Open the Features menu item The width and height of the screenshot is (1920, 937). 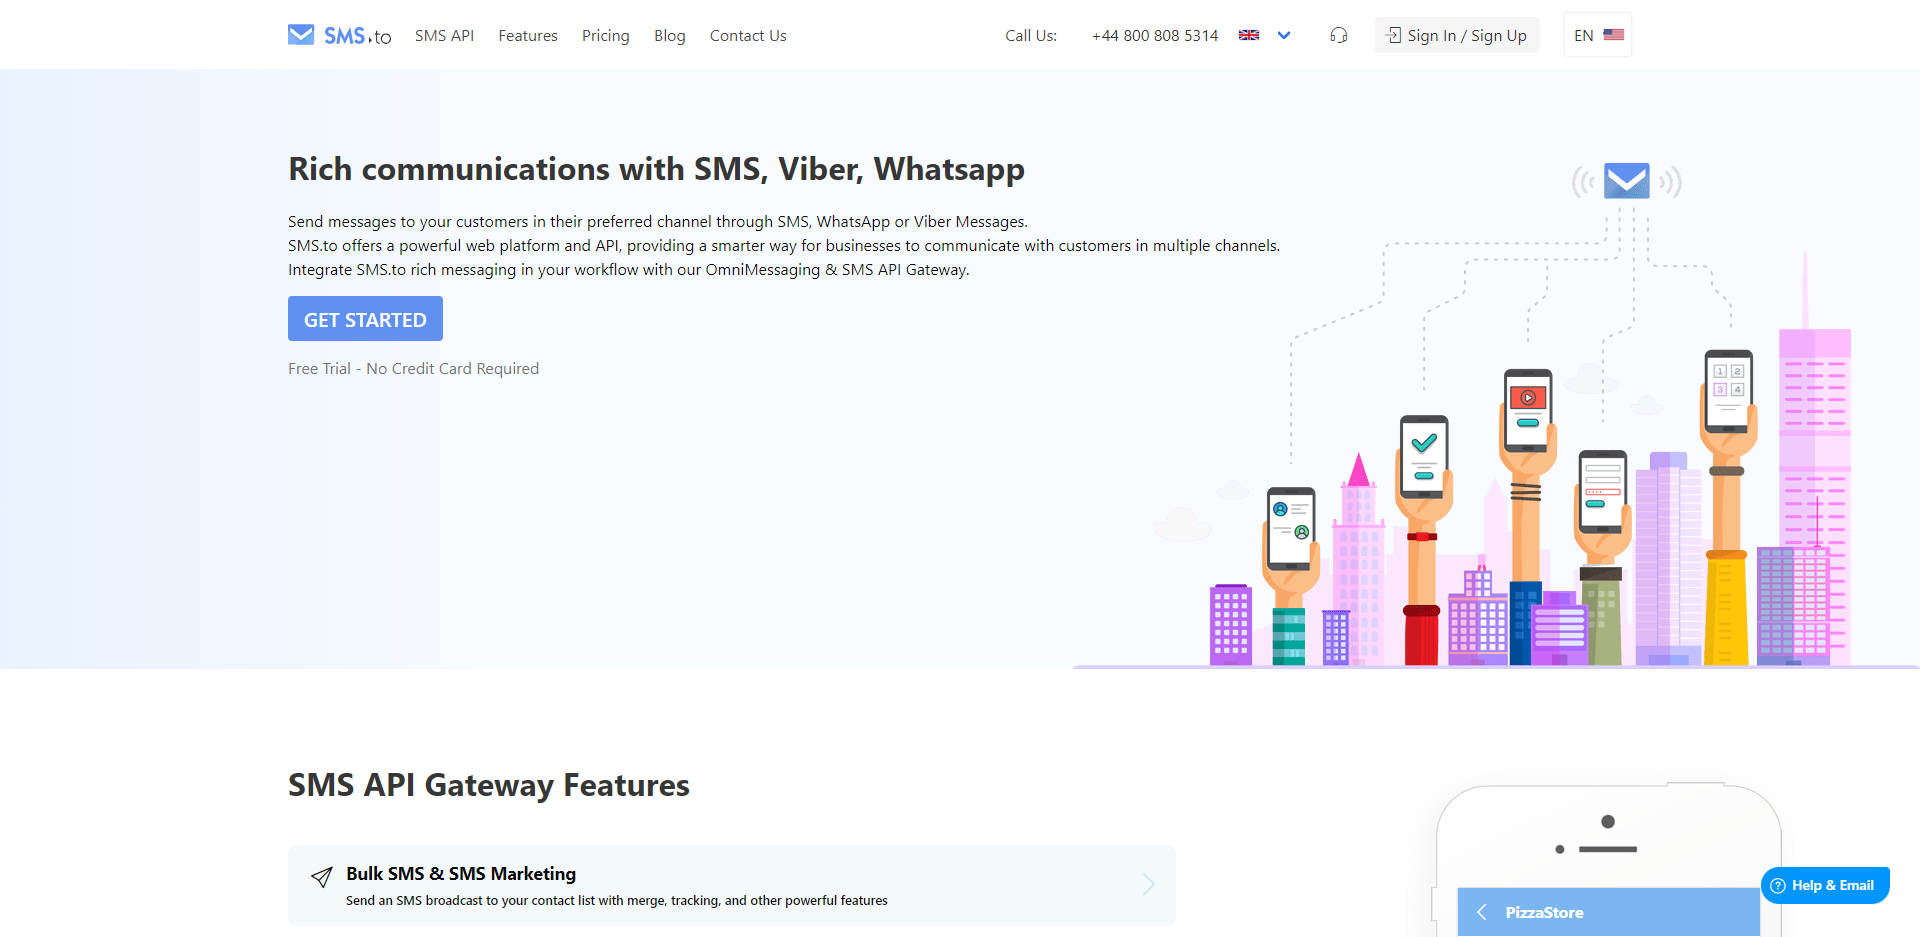528,36
